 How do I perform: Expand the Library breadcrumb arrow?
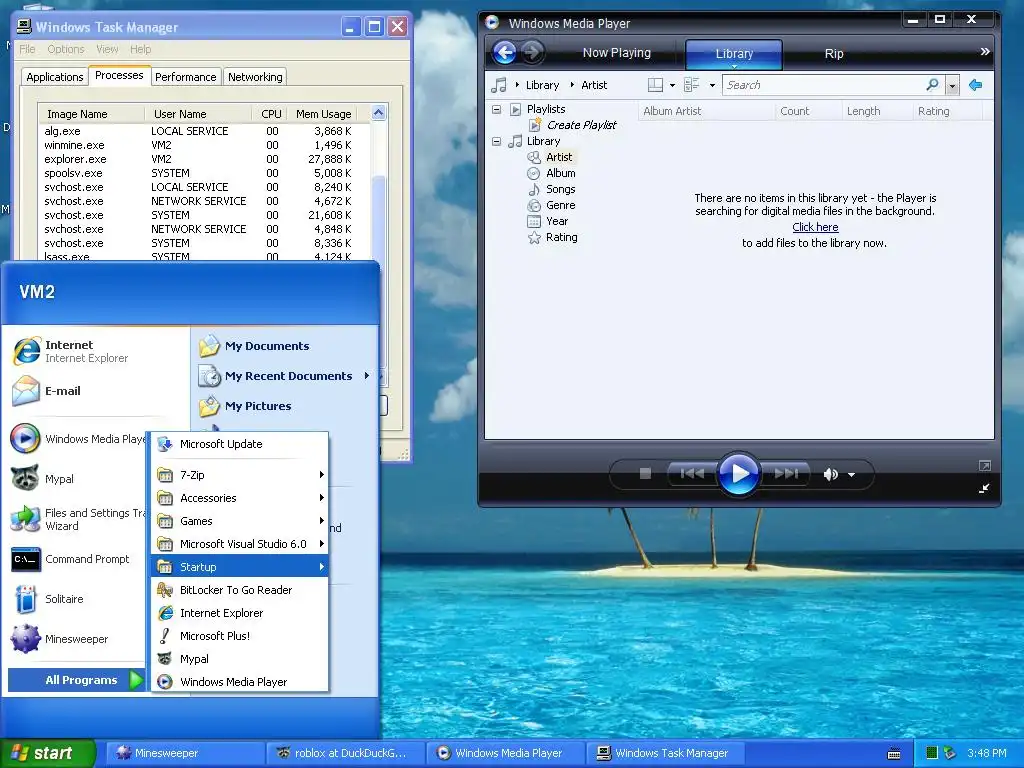[x=517, y=85]
